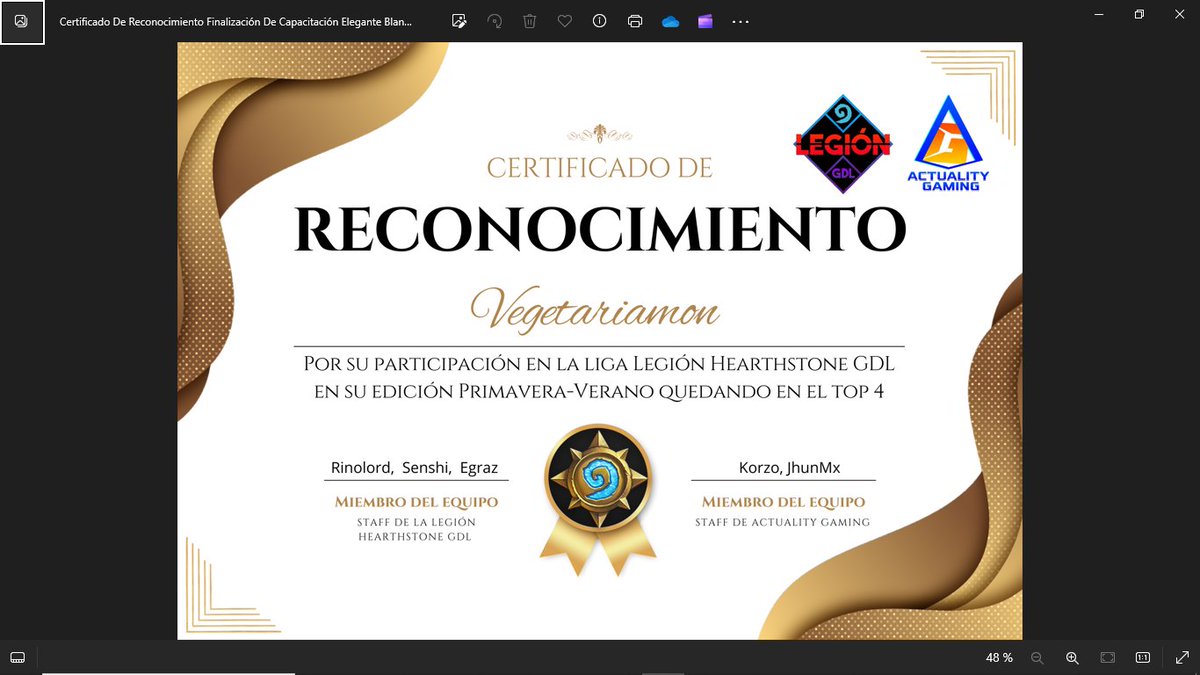Click the Zoom in magnifier
This screenshot has height=675, width=1200.
1072,657
